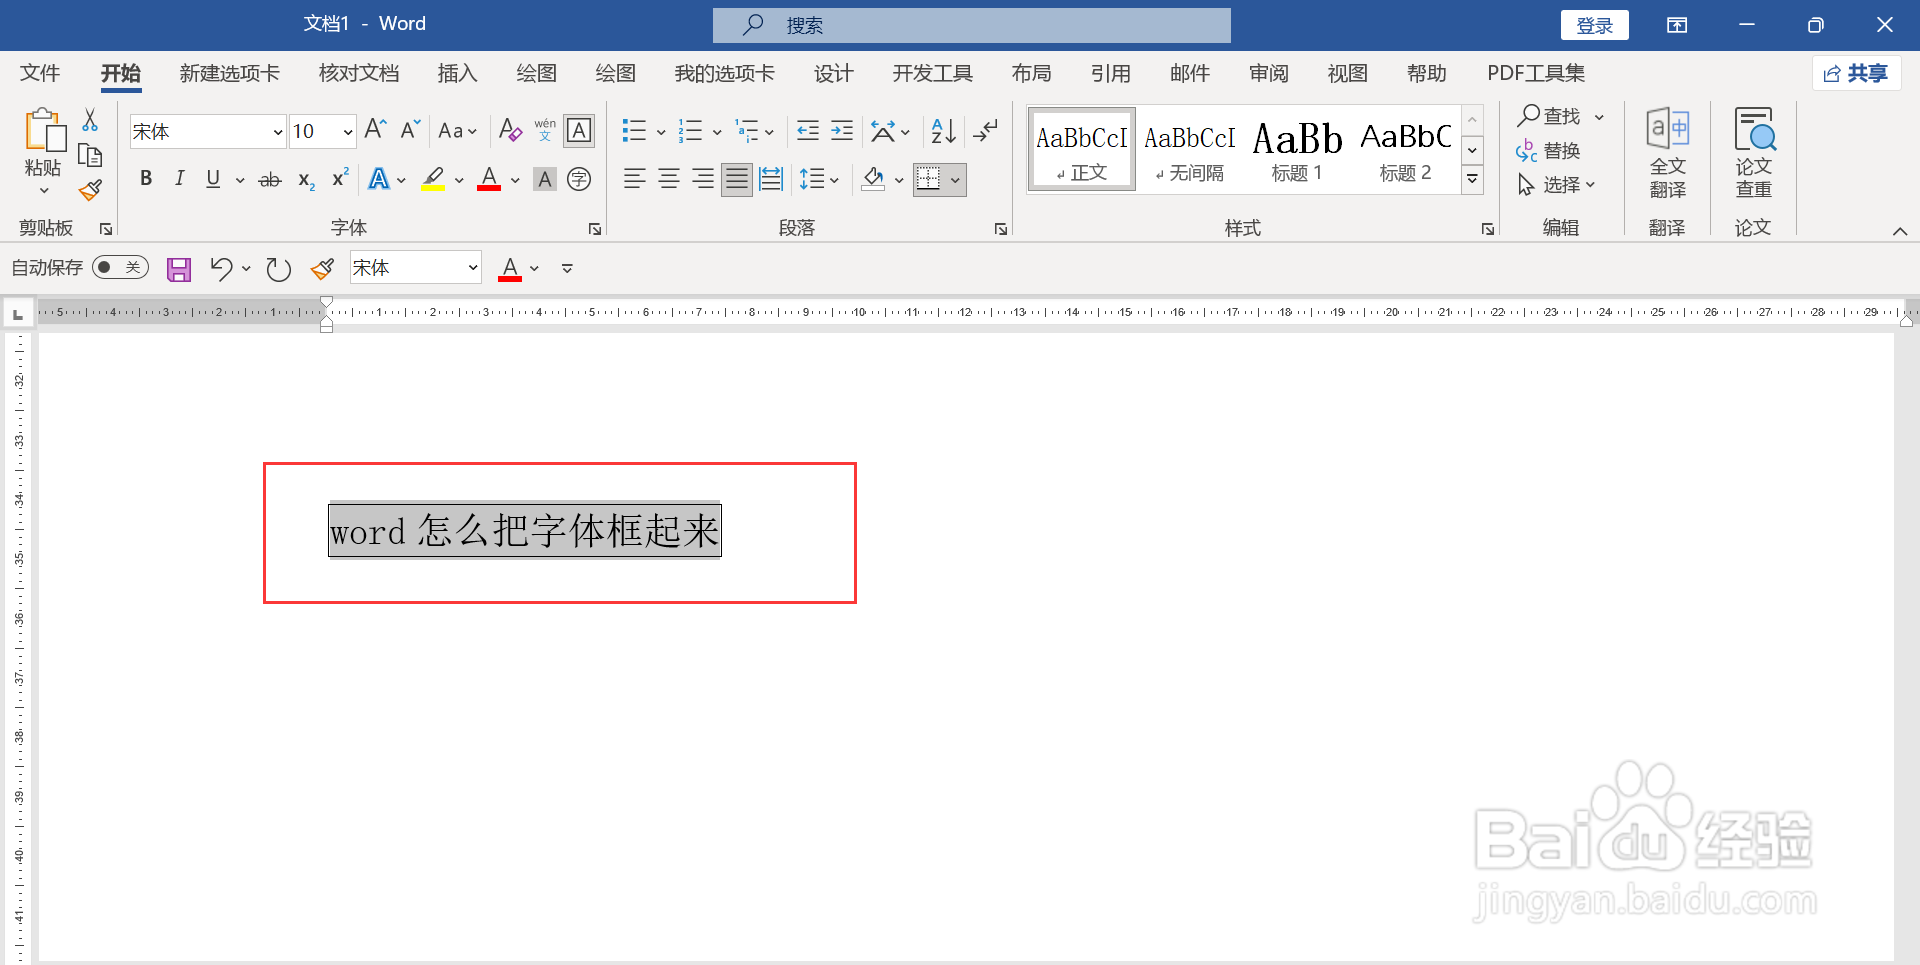This screenshot has width=1920, height=965.
Task: Insert enclosed character with the circled icon
Action: click(x=579, y=180)
